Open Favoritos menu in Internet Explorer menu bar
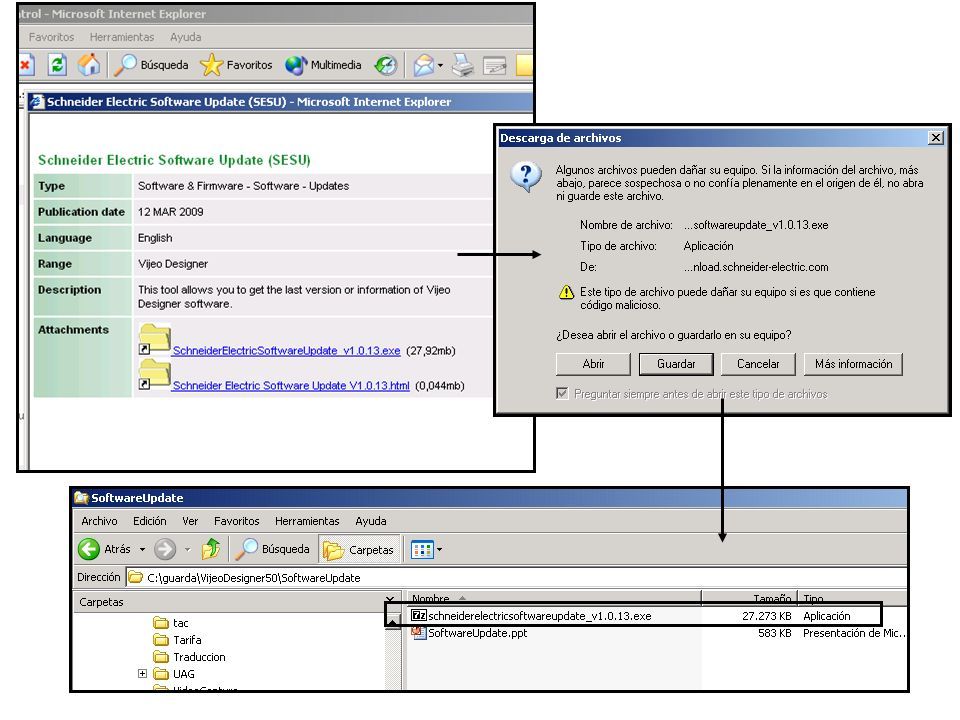Screen dimensions: 960x720 pyautogui.click(x=51, y=37)
